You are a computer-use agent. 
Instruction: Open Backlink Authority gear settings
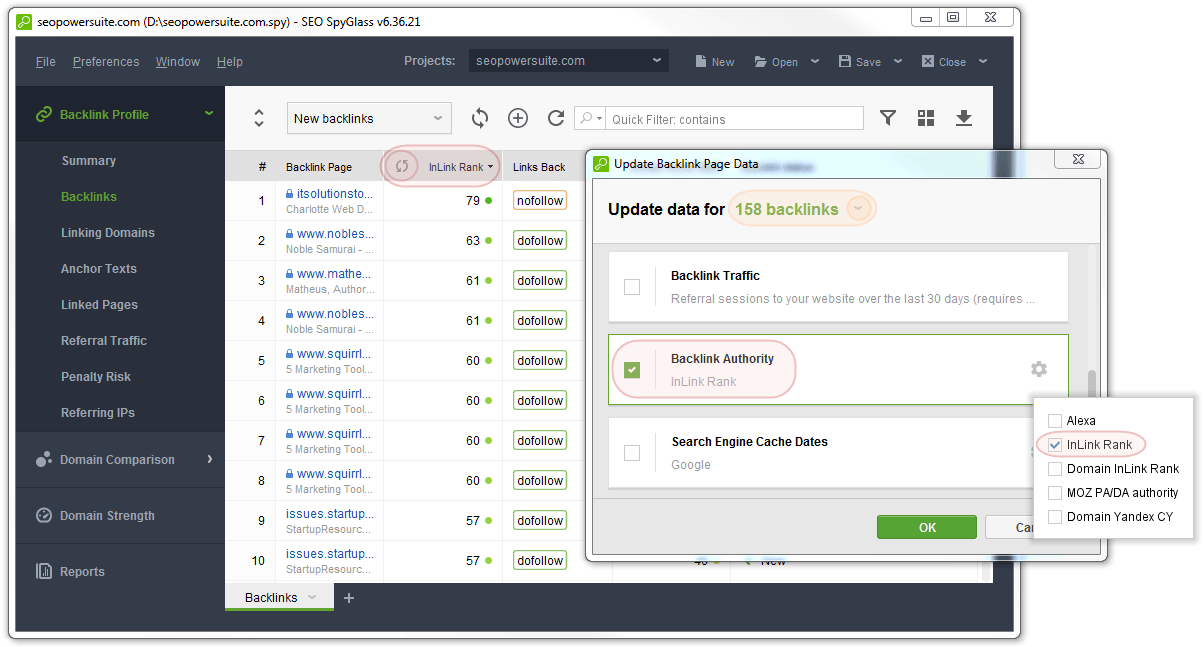pos(1039,369)
